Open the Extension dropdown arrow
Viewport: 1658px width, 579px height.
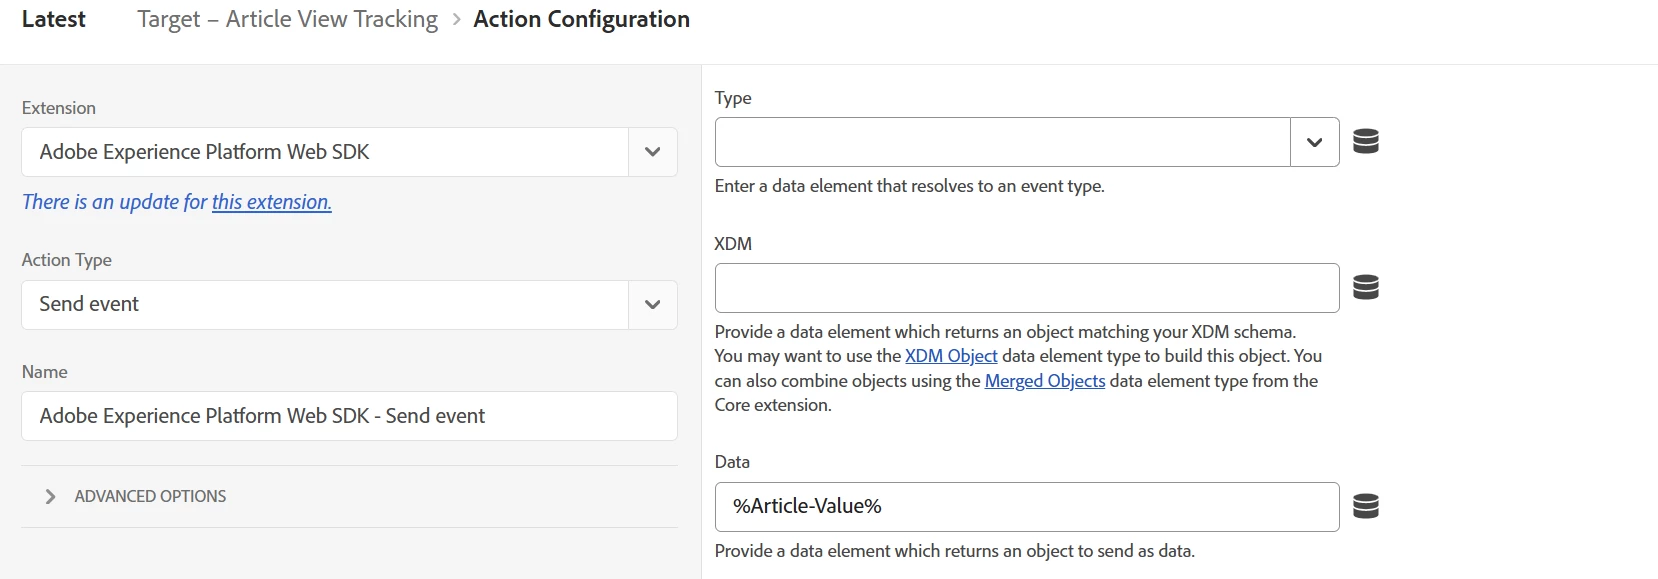pyautogui.click(x=652, y=152)
